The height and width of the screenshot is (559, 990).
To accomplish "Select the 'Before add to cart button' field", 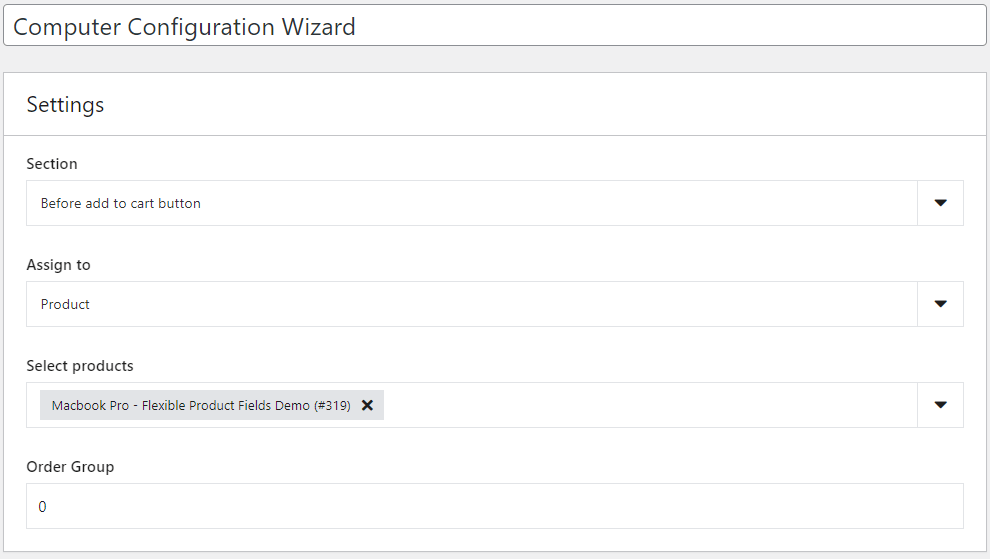I will pyautogui.click(x=472, y=203).
